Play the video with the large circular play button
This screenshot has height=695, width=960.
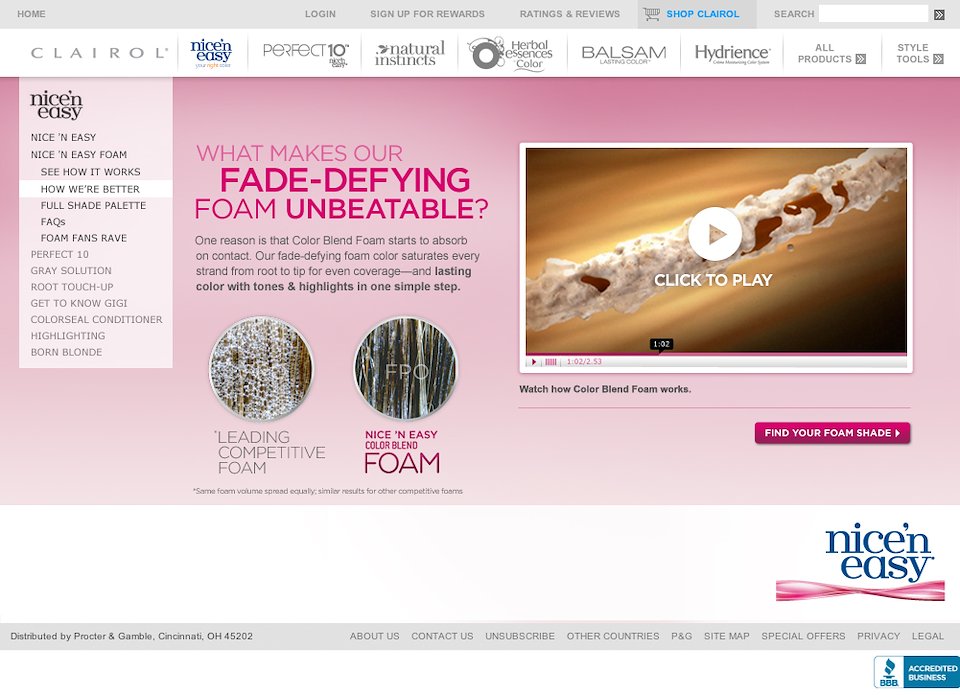pyautogui.click(x=714, y=233)
